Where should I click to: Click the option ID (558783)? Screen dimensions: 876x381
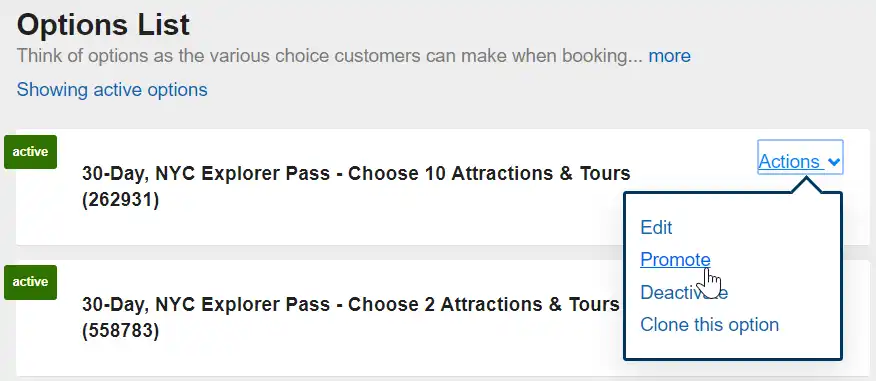pyautogui.click(x=120, y=331)
